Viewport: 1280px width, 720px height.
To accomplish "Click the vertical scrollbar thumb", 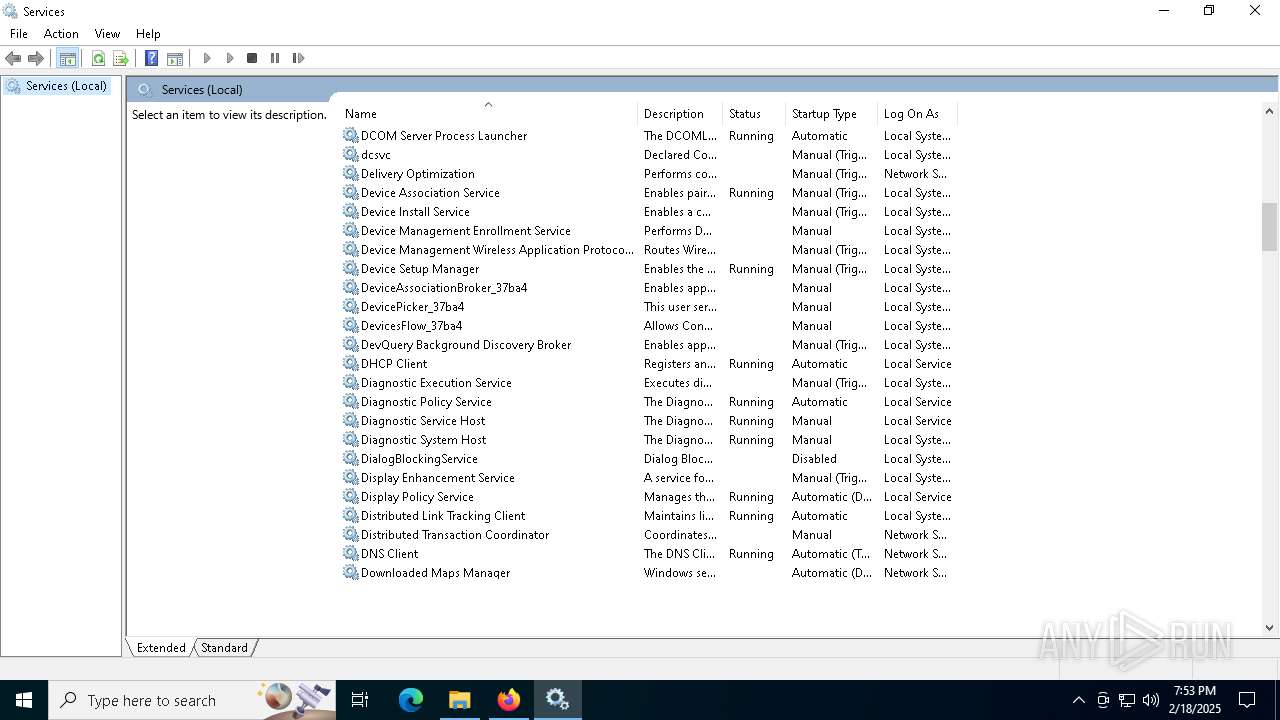I will click(x=1269, y=227).
